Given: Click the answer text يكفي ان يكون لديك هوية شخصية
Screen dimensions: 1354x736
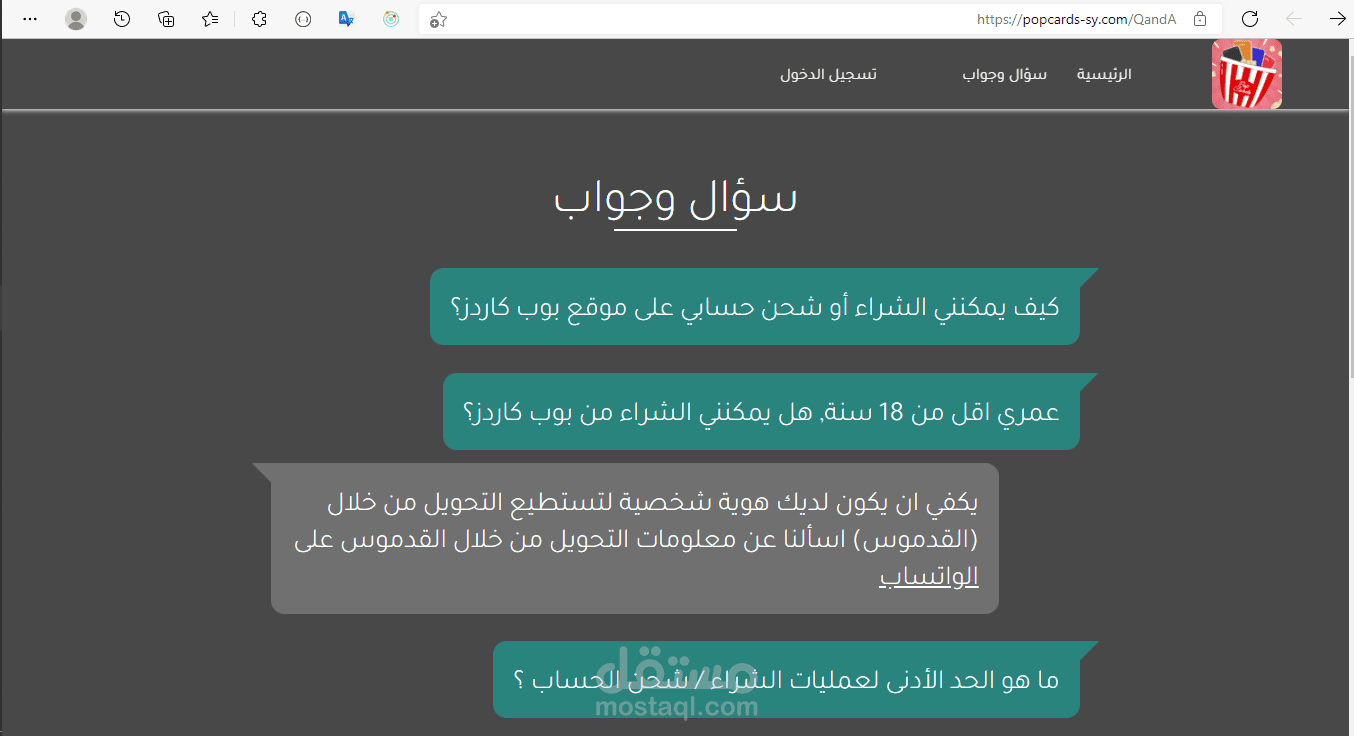Looking at the screenshot, I should tap(635, 538).
